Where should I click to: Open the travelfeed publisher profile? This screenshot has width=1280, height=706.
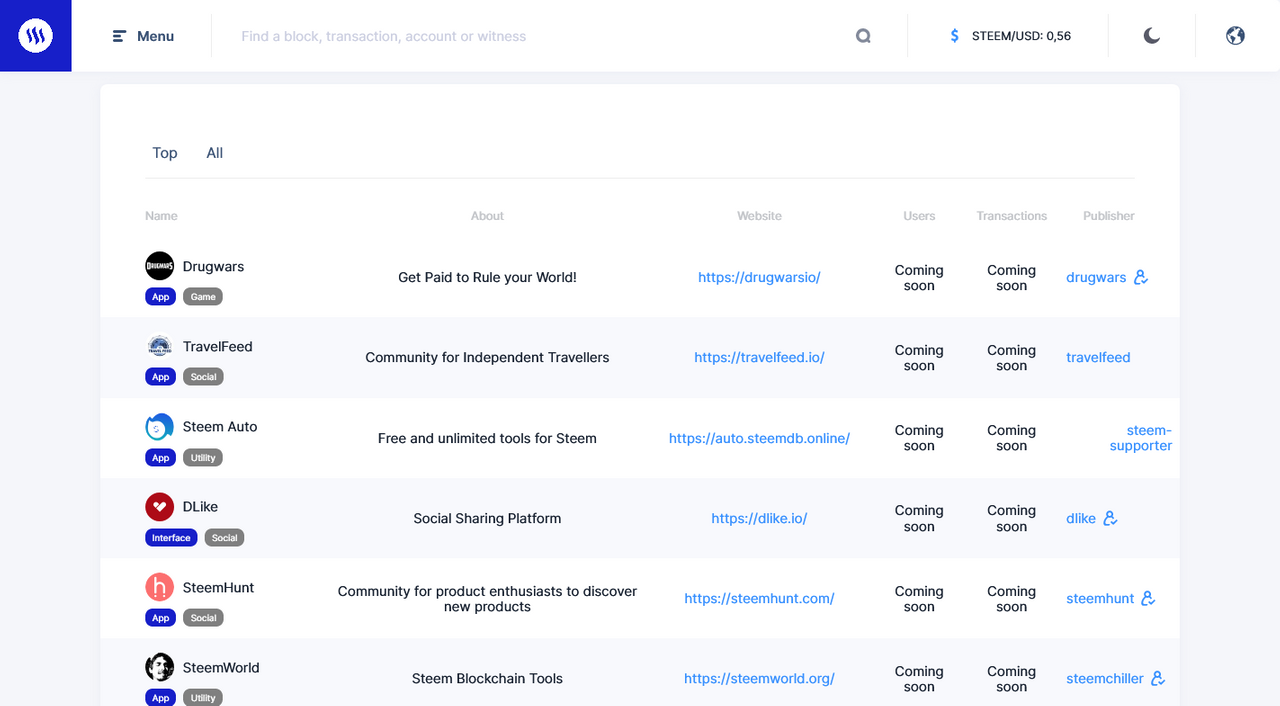pyautogui.click(x=1098, y=358)
